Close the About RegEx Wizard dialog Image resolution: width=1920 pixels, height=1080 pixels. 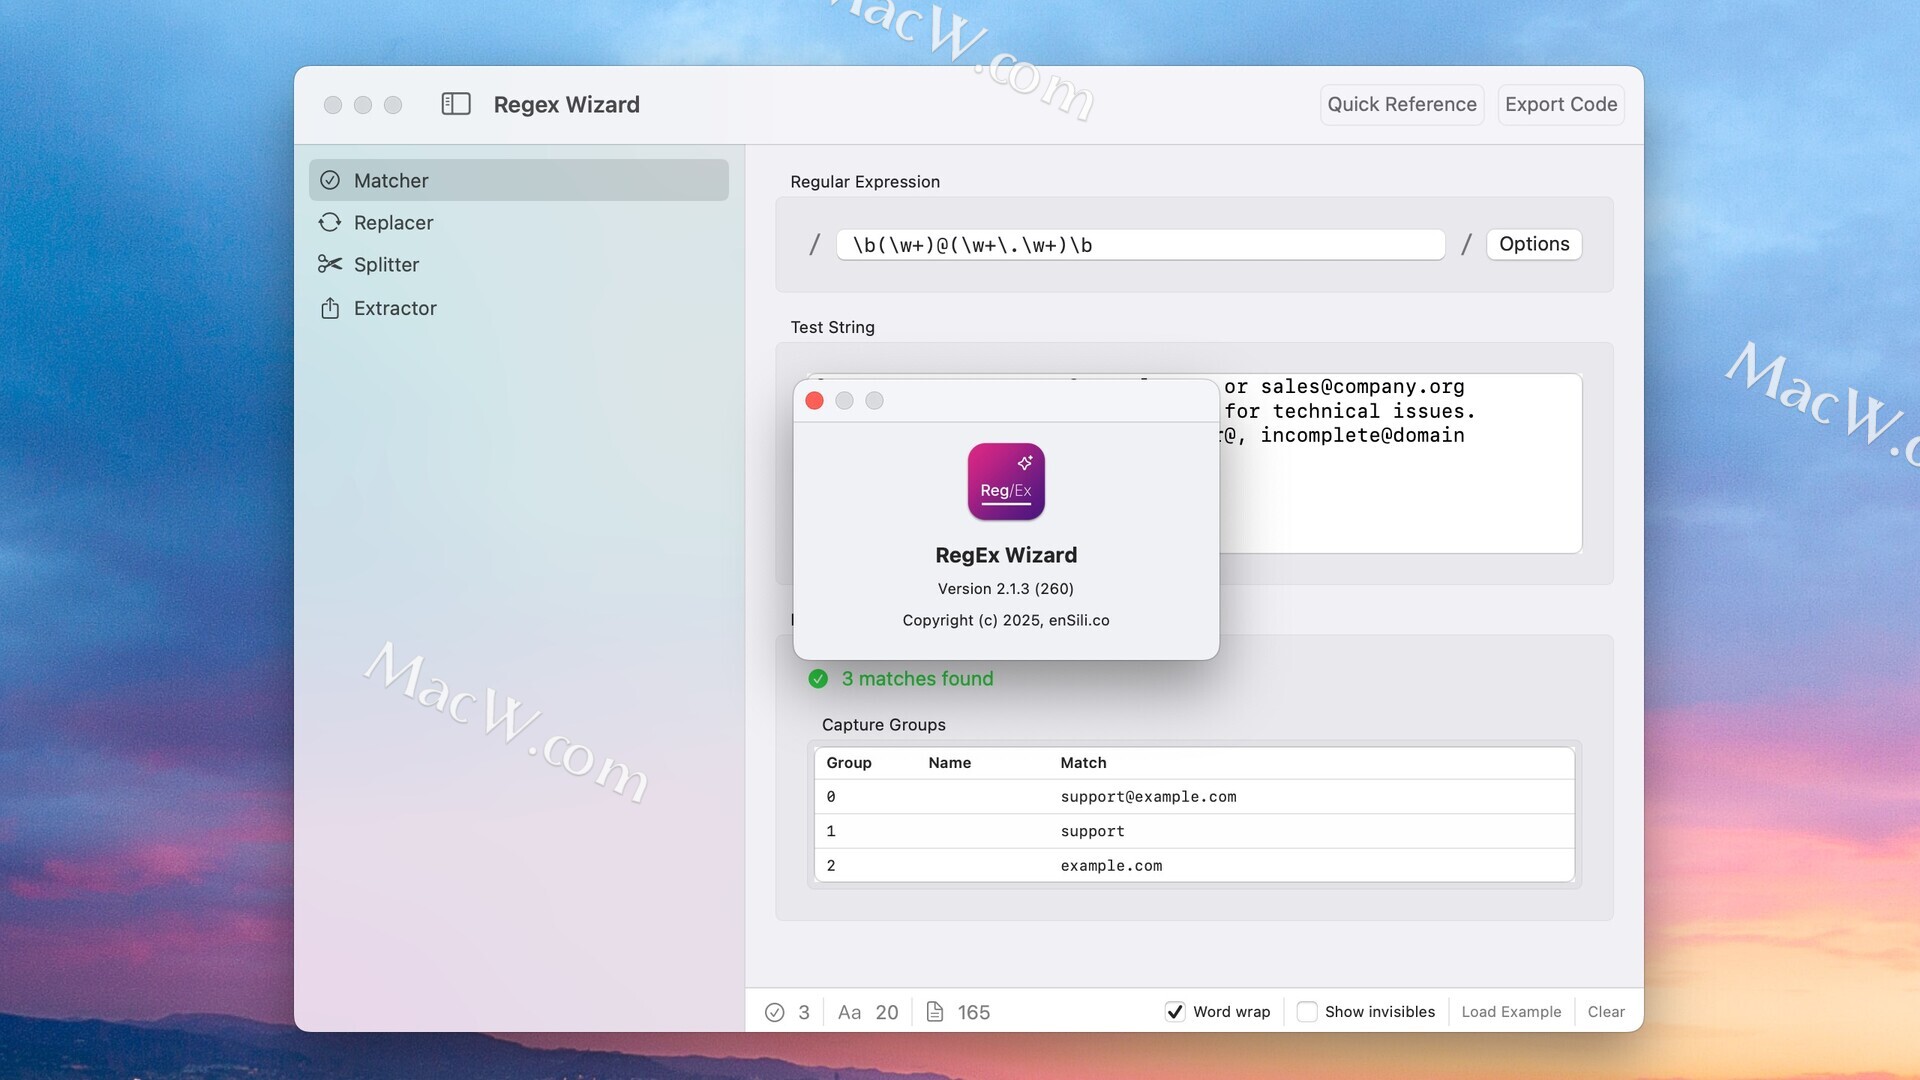coord(814,401)
